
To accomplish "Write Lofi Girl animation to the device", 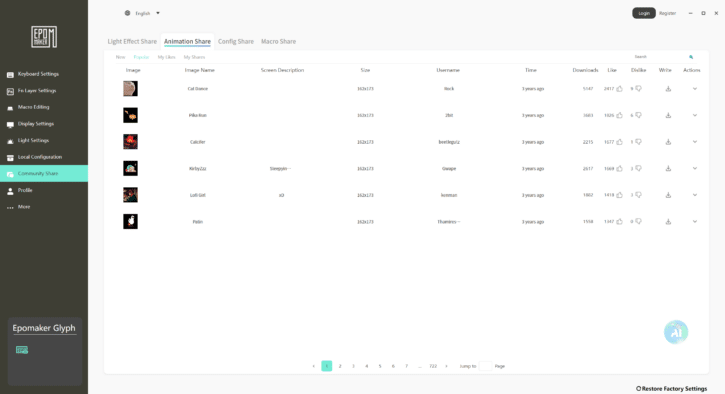I will pos(668,195).
